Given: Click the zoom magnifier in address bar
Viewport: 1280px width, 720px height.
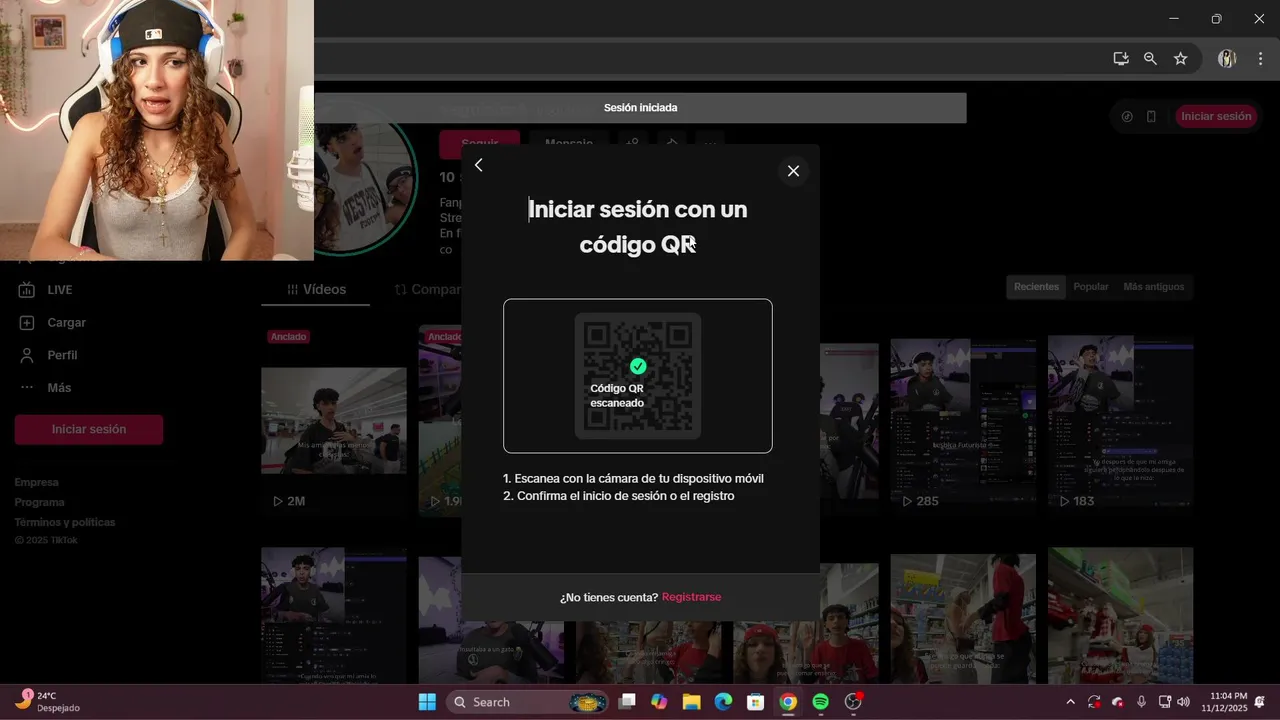Looking at the screenshot, I should click(1150, 59).
